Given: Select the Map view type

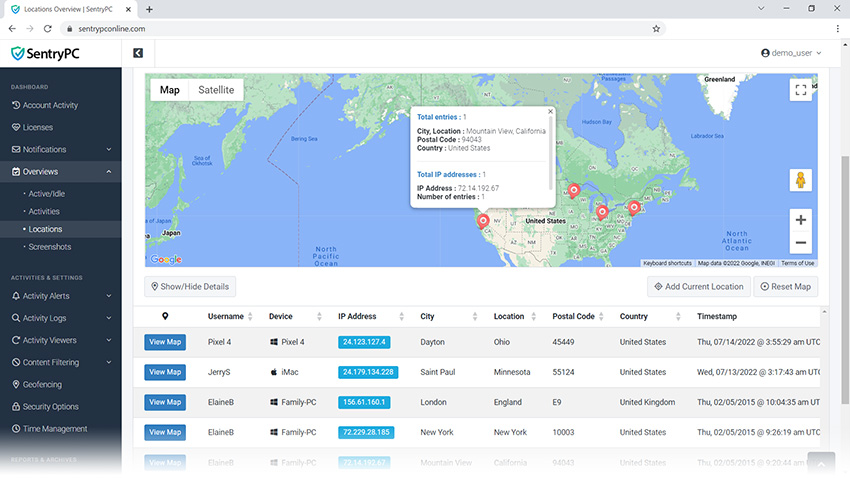Looking at the screenshot, I should (x=170, y=90).
